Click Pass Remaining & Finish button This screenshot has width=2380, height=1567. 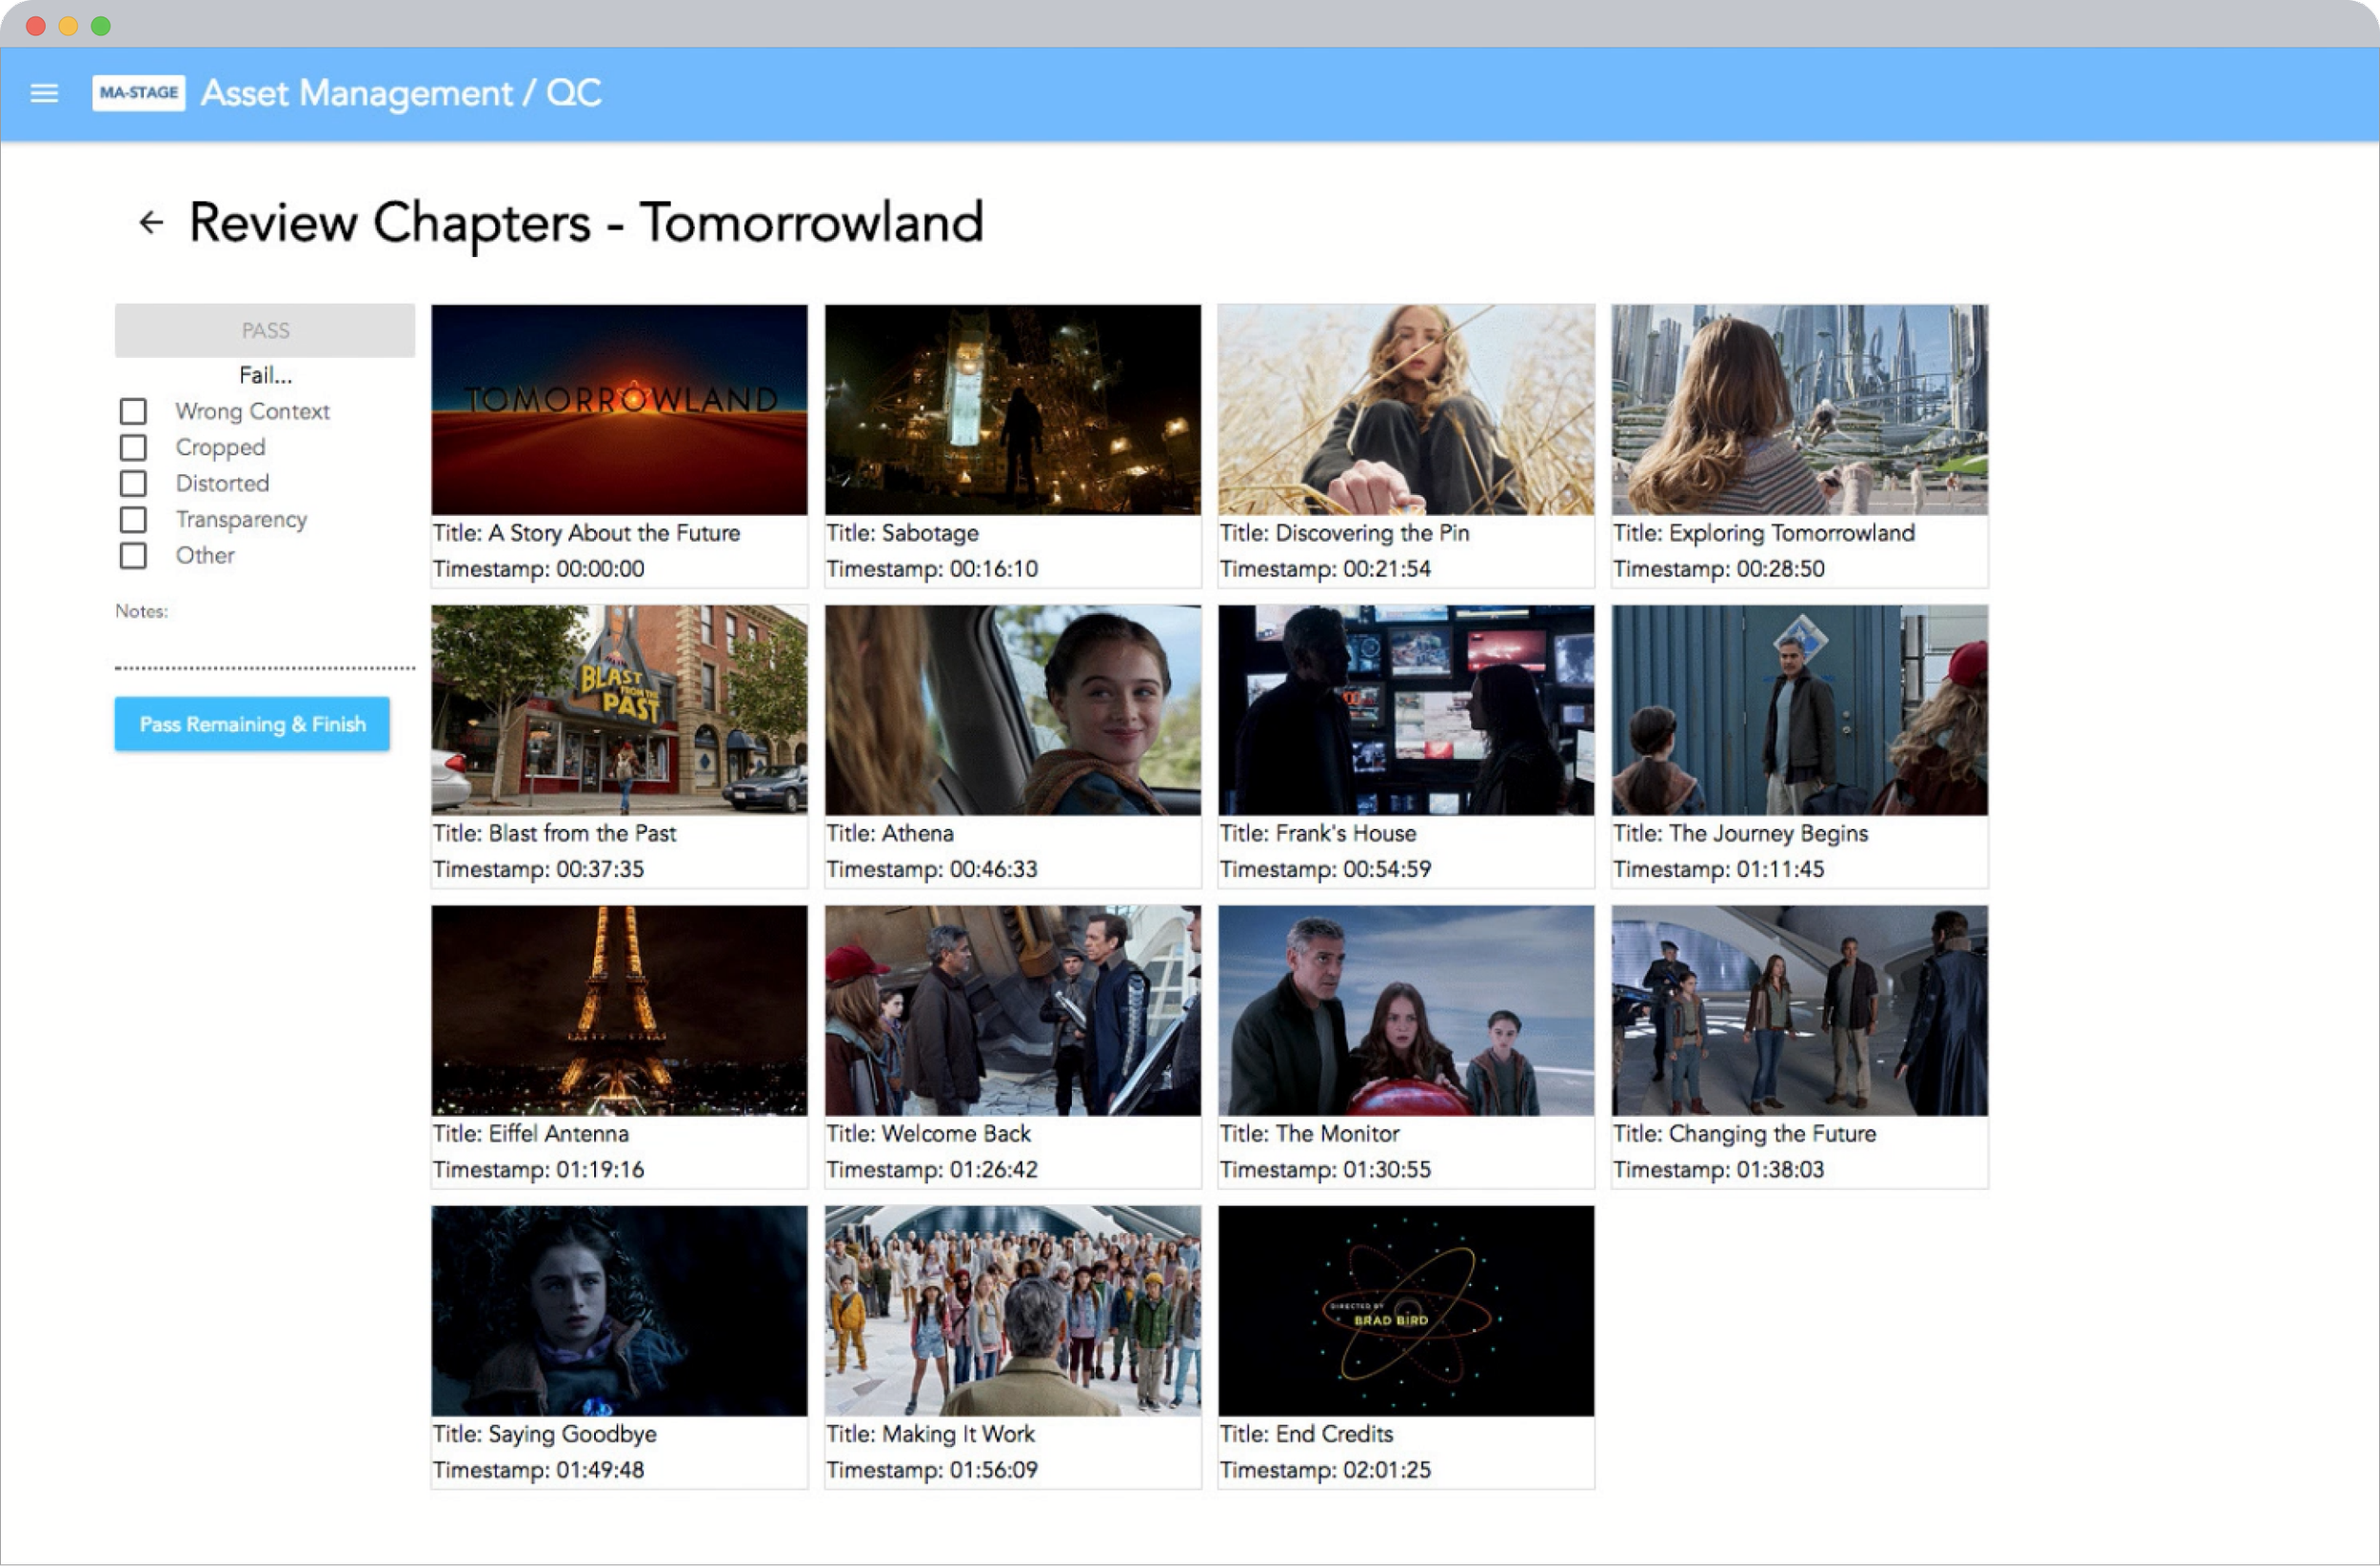coord(252,724)
